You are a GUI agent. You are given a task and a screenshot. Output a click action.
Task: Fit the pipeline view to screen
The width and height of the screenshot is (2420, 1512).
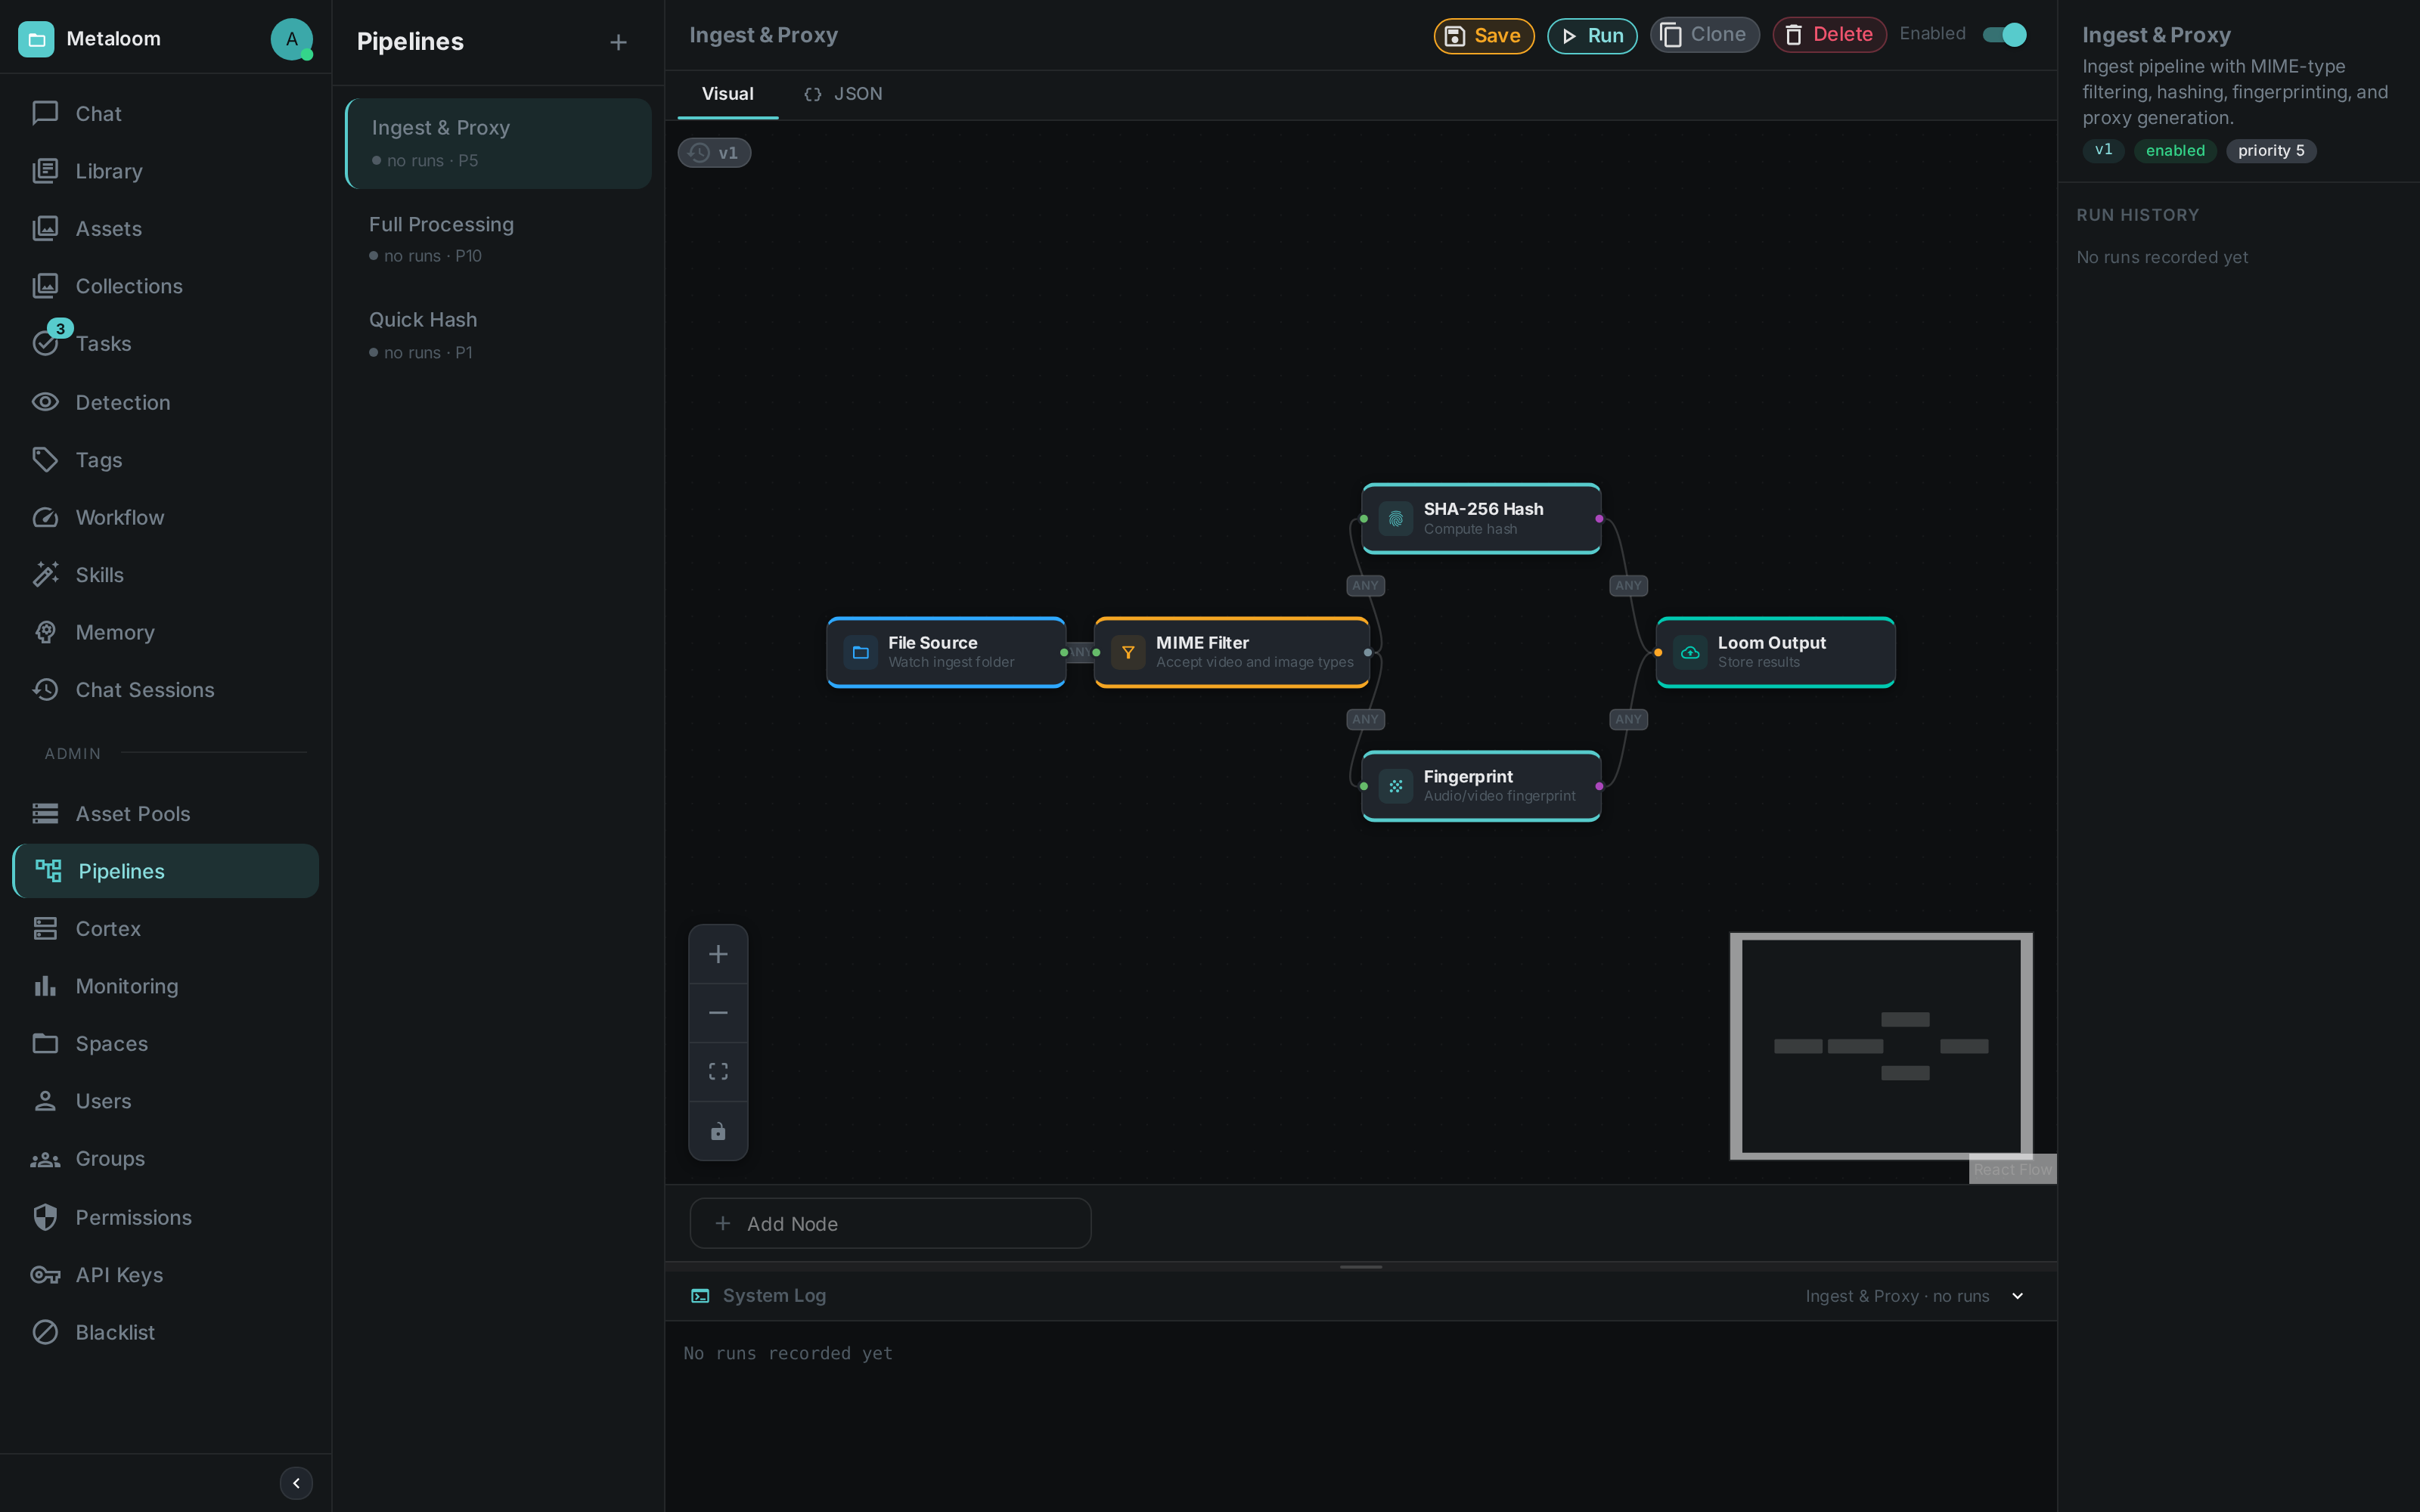(718, 1072)
